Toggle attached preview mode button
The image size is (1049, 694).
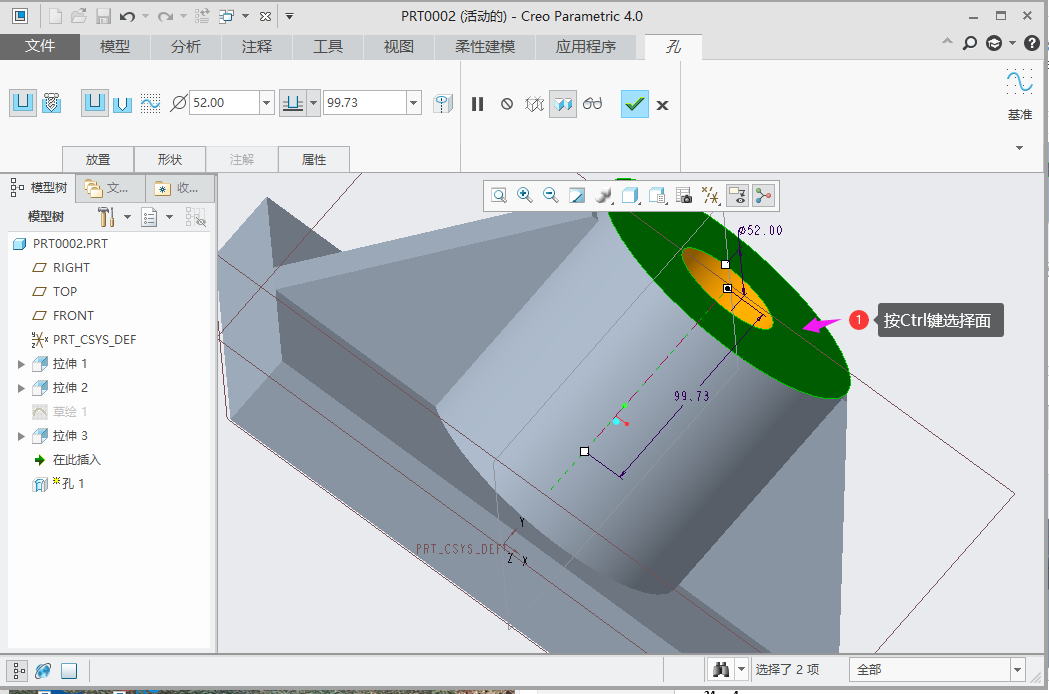coord(563,104)
